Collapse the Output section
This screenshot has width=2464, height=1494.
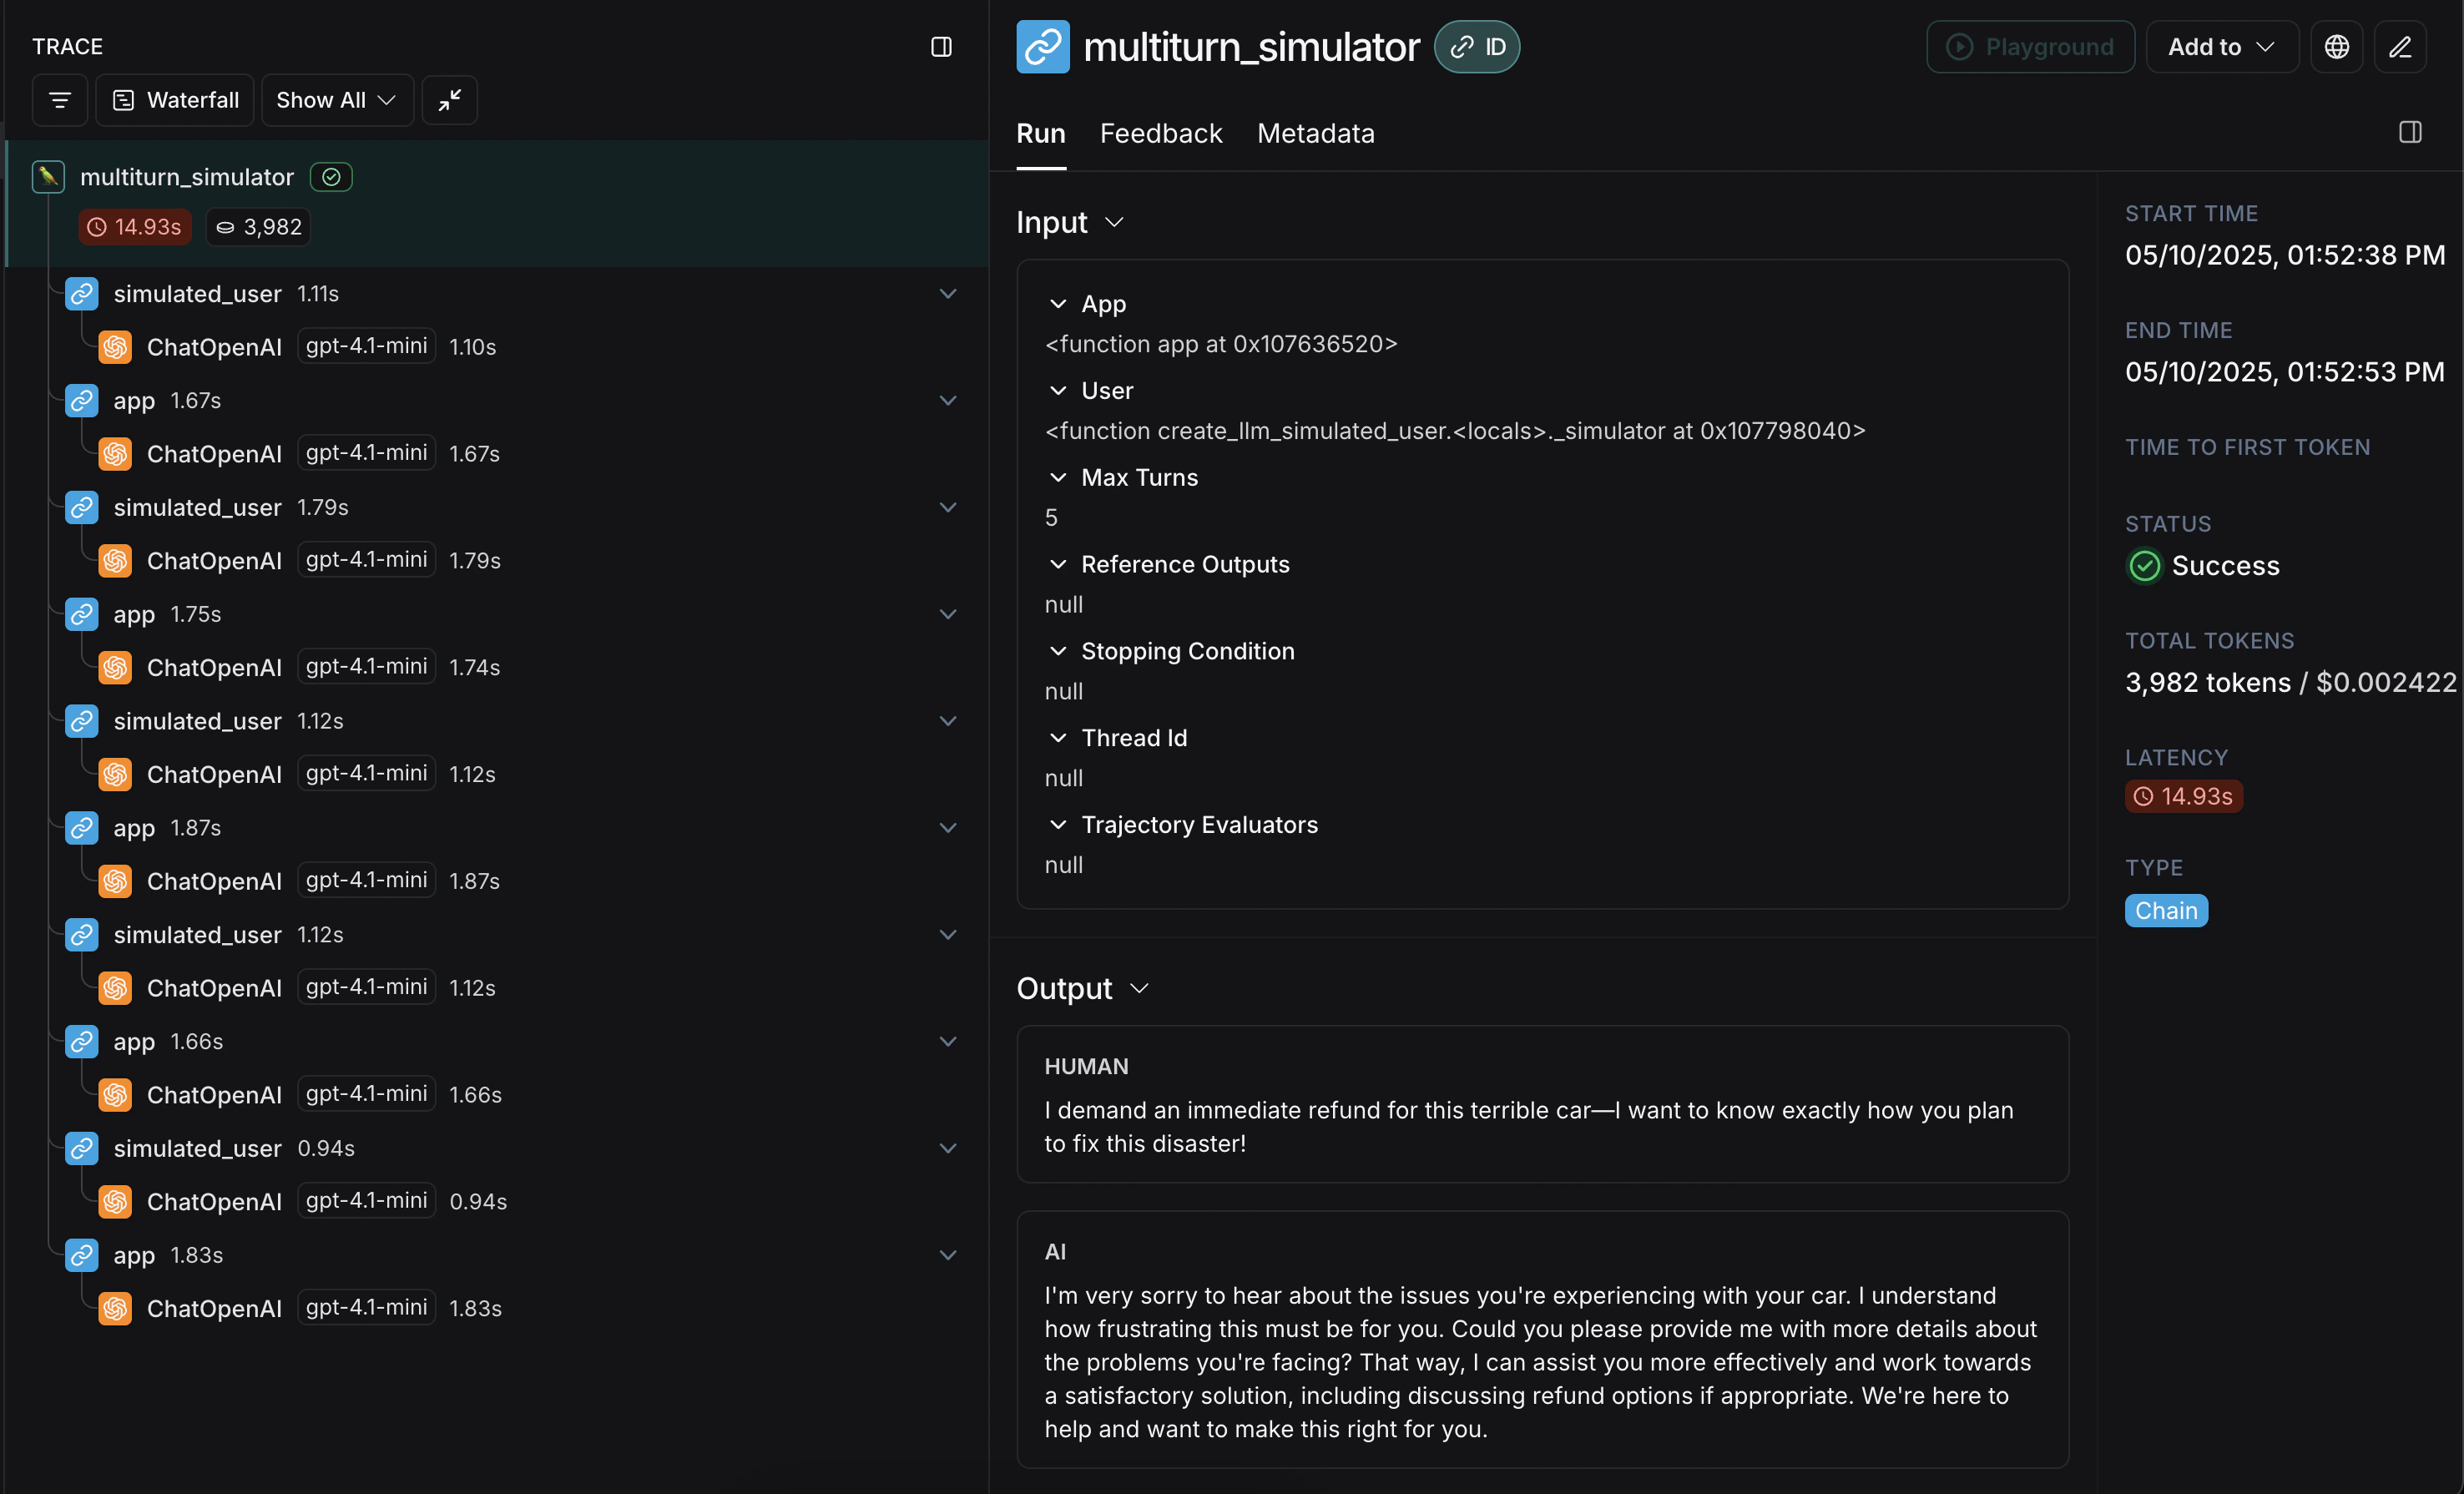(x=1138, y=988)
